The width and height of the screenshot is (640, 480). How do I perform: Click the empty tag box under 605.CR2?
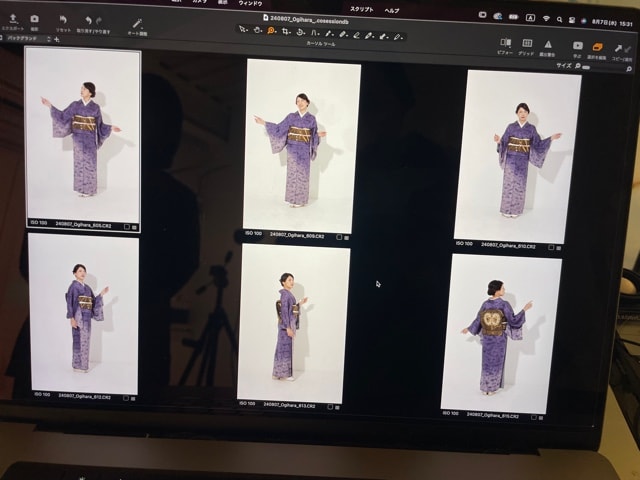127,227
